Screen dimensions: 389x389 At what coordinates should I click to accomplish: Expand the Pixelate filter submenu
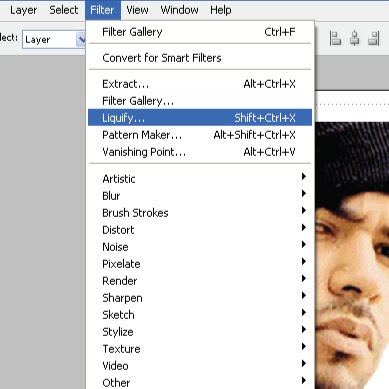pyautogui.click(x=199, y=264)
